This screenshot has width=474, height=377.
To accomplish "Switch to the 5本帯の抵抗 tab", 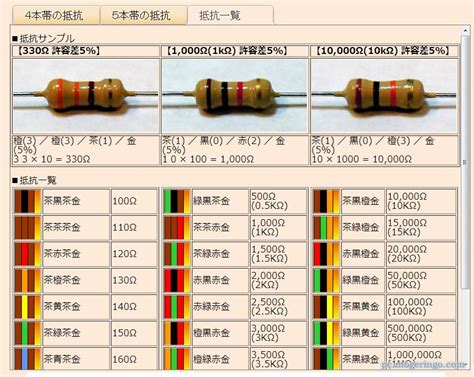I will point(143,15).
